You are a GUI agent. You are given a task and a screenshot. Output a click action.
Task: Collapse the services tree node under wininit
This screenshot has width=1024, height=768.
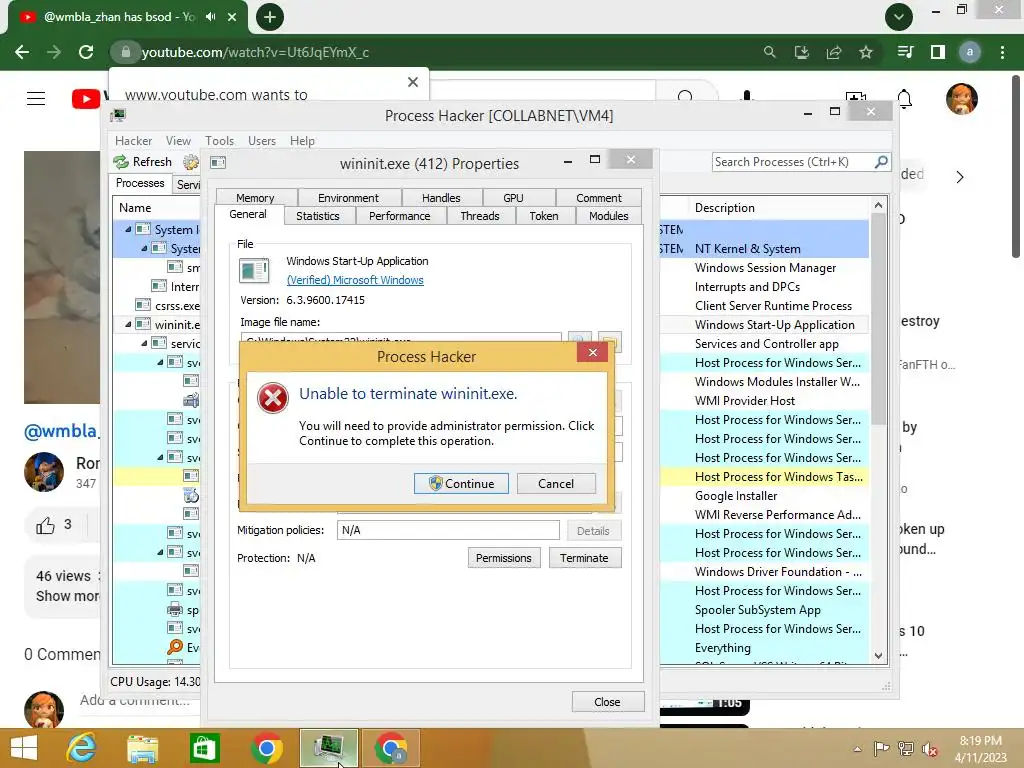[144, 344]
